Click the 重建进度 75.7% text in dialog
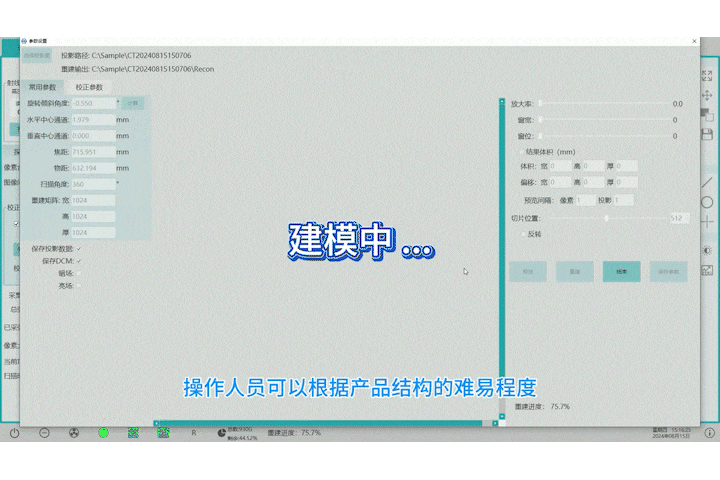 (x=542, y=407)
